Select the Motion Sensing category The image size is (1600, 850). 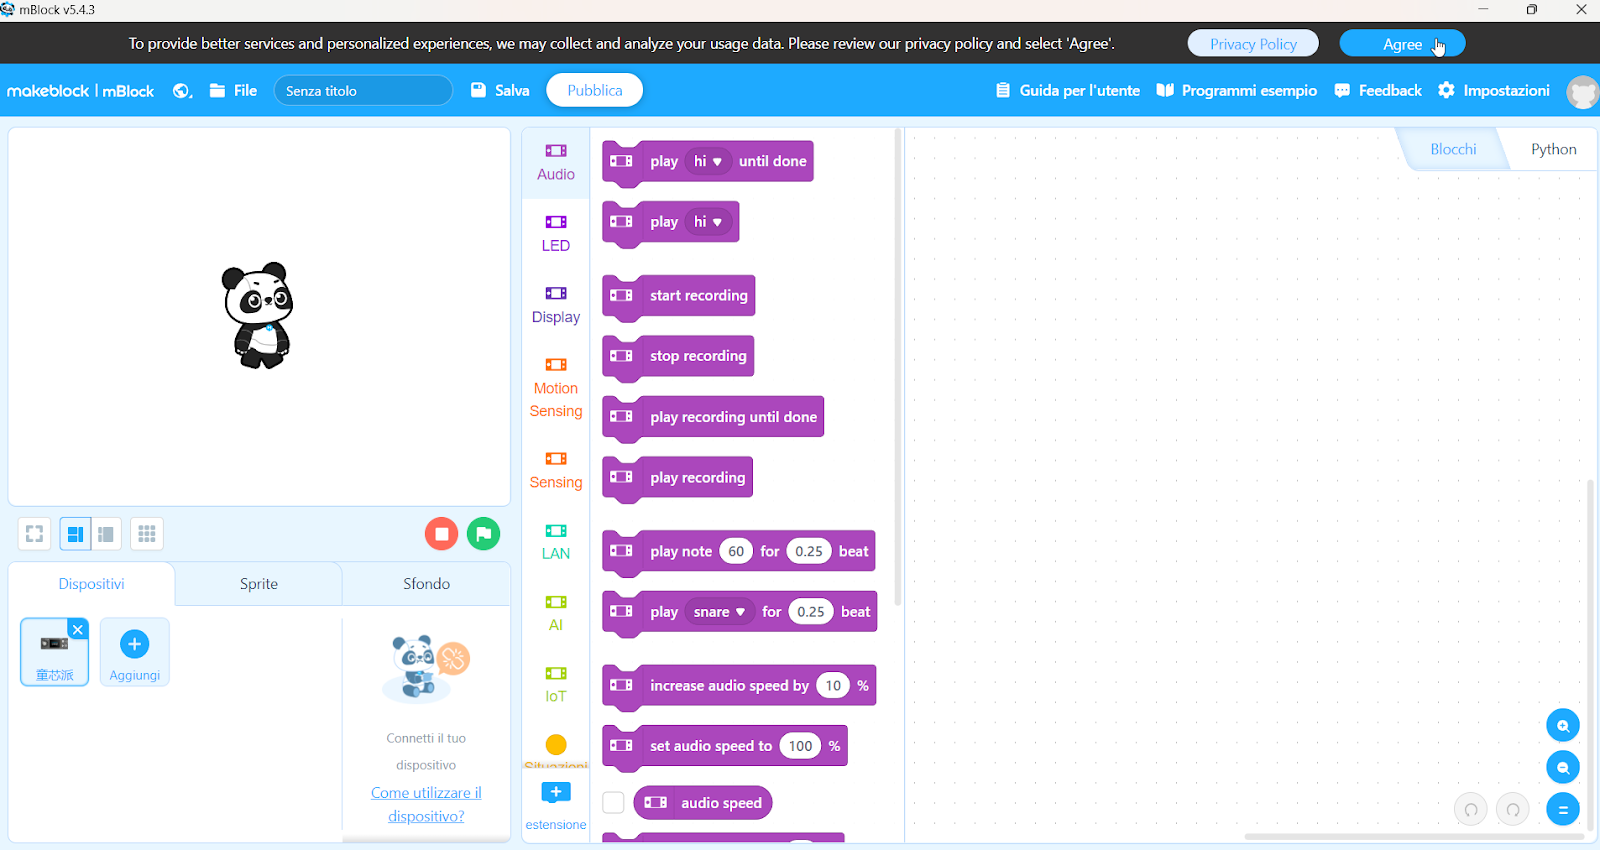(x=556, y=388)
